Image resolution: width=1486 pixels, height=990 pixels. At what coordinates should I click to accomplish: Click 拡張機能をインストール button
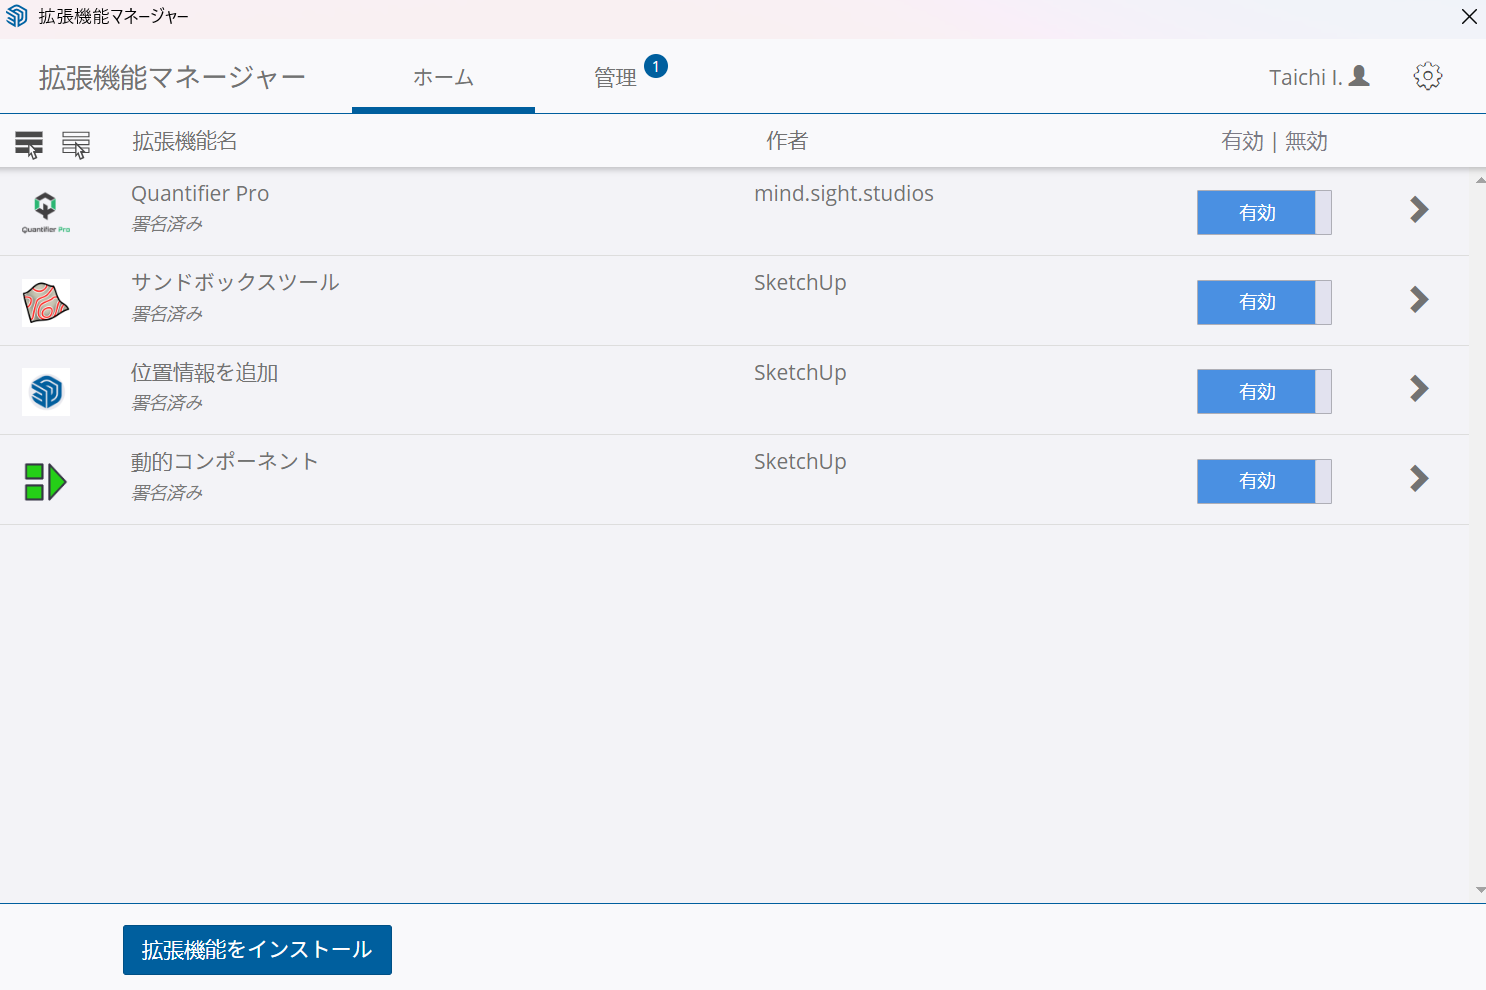tap(257, 950)
